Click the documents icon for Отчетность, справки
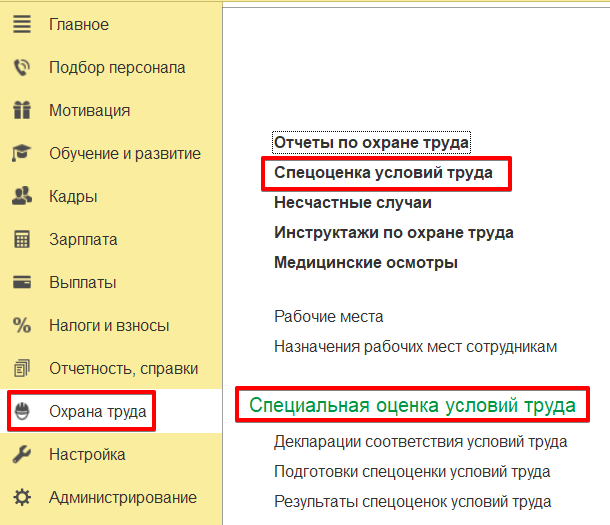The height and width of the screenshot is (525, 610). coord(22,368)
